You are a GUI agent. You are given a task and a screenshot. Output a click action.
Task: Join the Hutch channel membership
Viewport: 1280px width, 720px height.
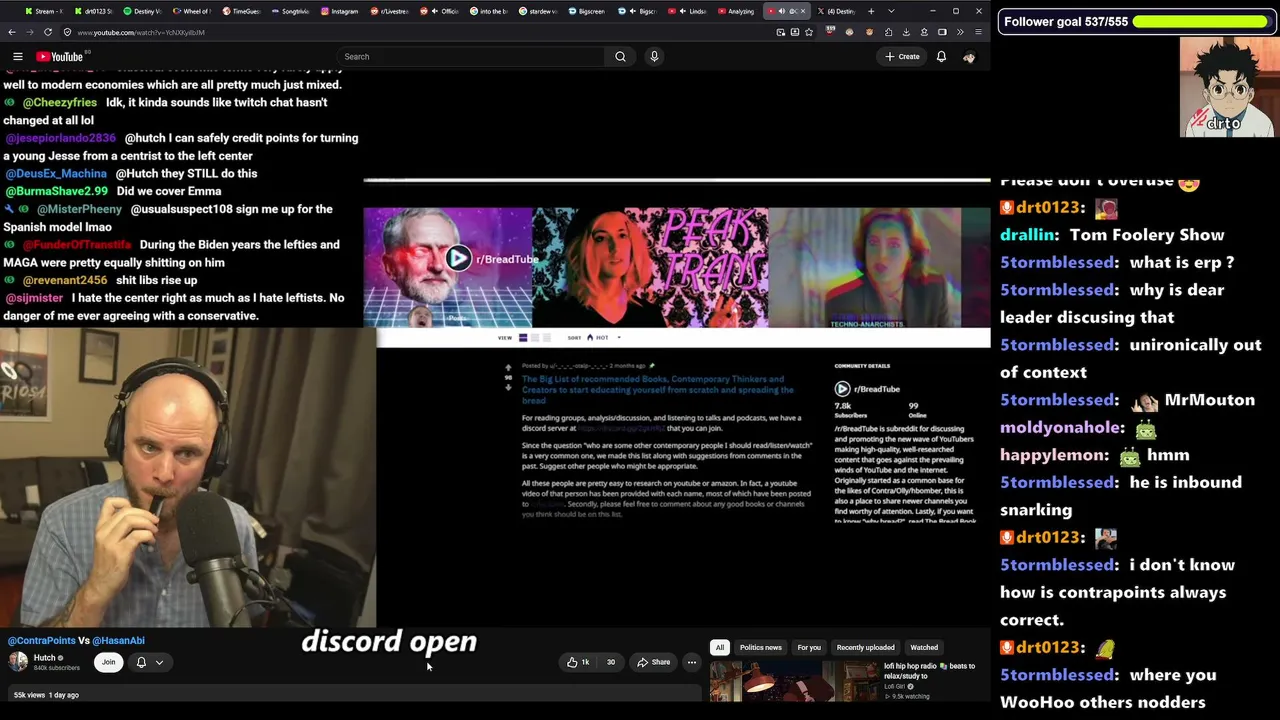(x=108, y=662)
